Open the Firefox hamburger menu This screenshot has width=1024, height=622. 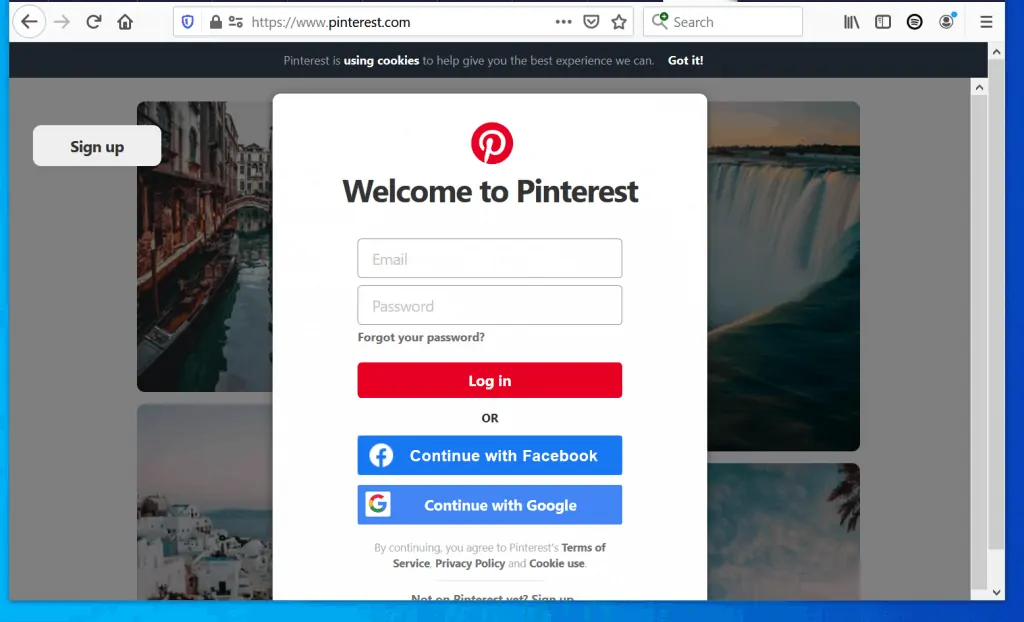coord(986,21)
